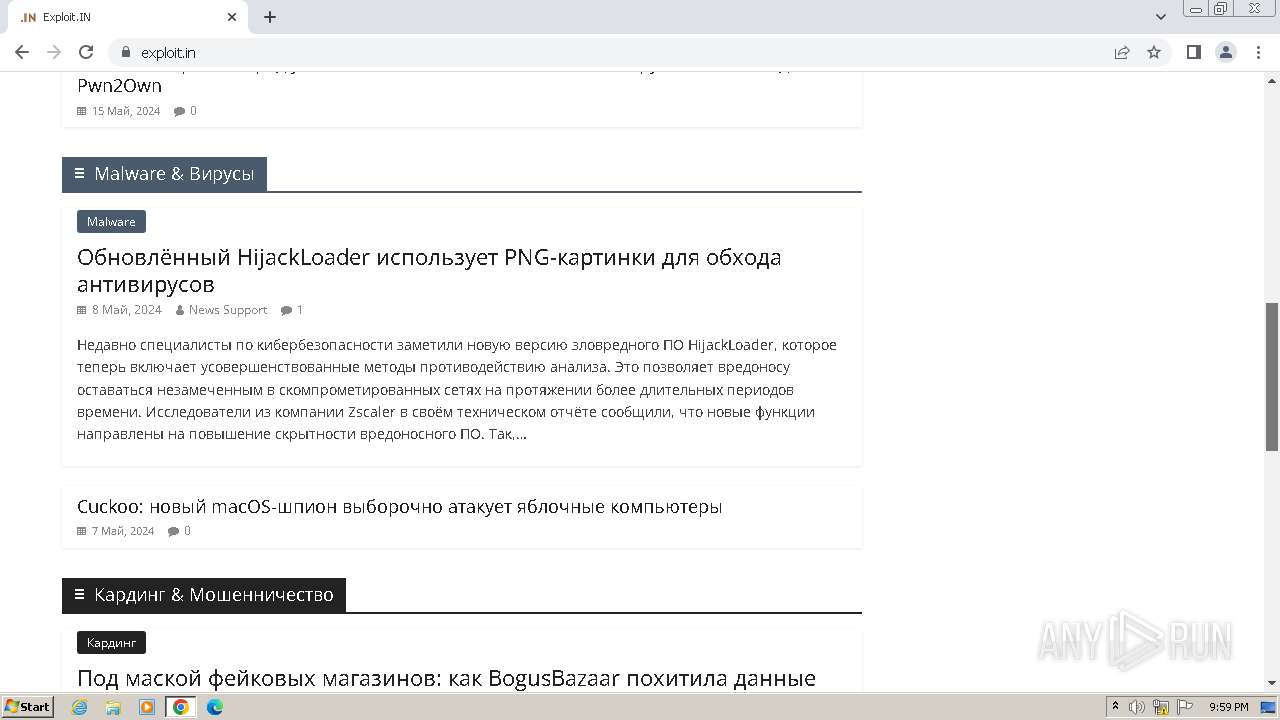Toggle the browser side panel
Image resolution: width=1280 pixels, height=720 pixels.
[x=1193, y=52]
